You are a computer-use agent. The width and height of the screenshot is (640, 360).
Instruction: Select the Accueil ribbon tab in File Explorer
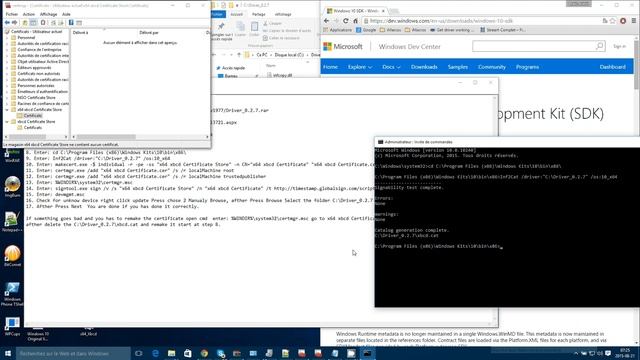236,14
